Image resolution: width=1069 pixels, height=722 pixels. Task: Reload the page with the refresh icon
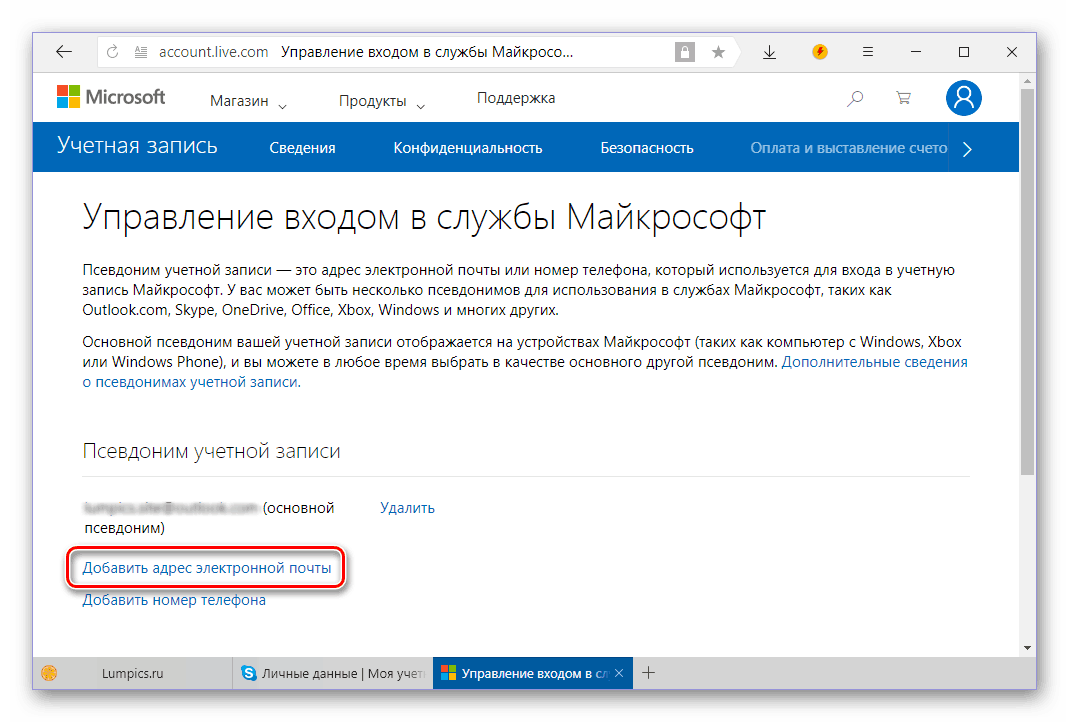coord(113,52)
